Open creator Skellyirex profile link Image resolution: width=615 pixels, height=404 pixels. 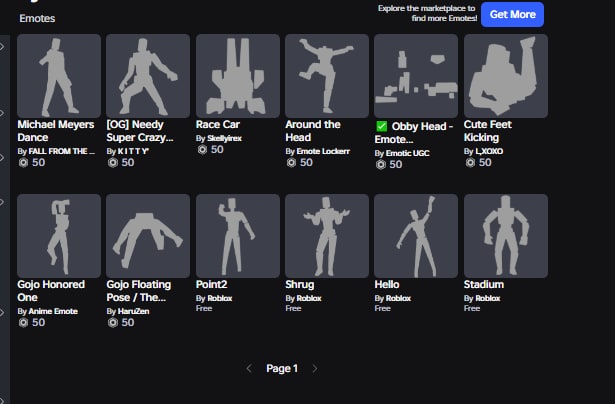(x=224, y=138)
